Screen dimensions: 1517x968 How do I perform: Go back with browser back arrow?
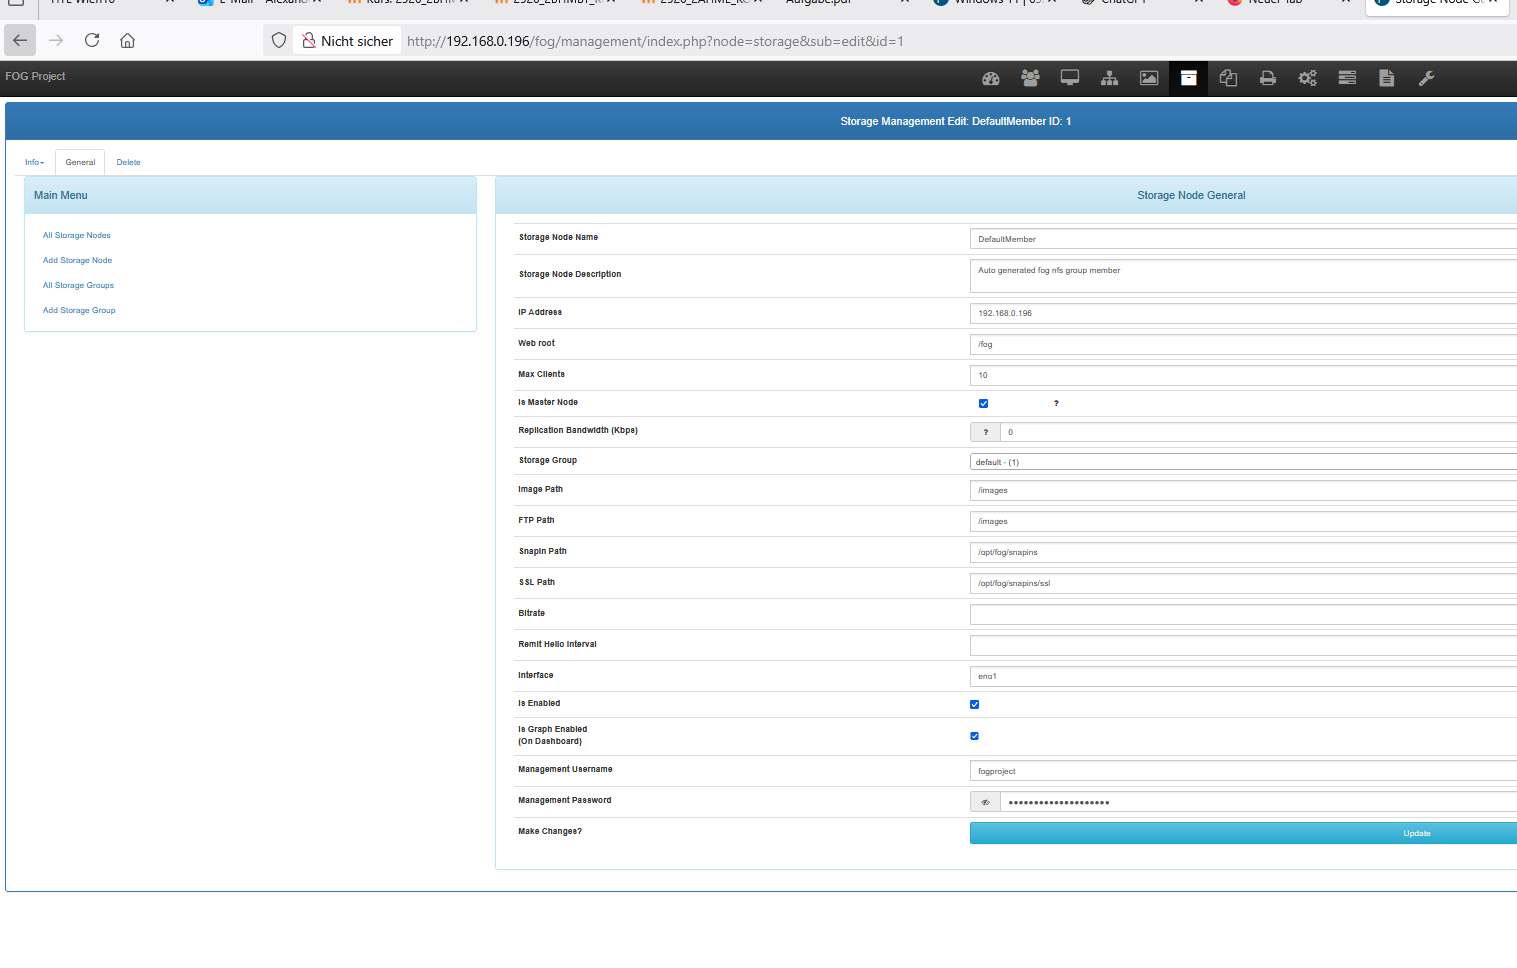click(20, 40)
